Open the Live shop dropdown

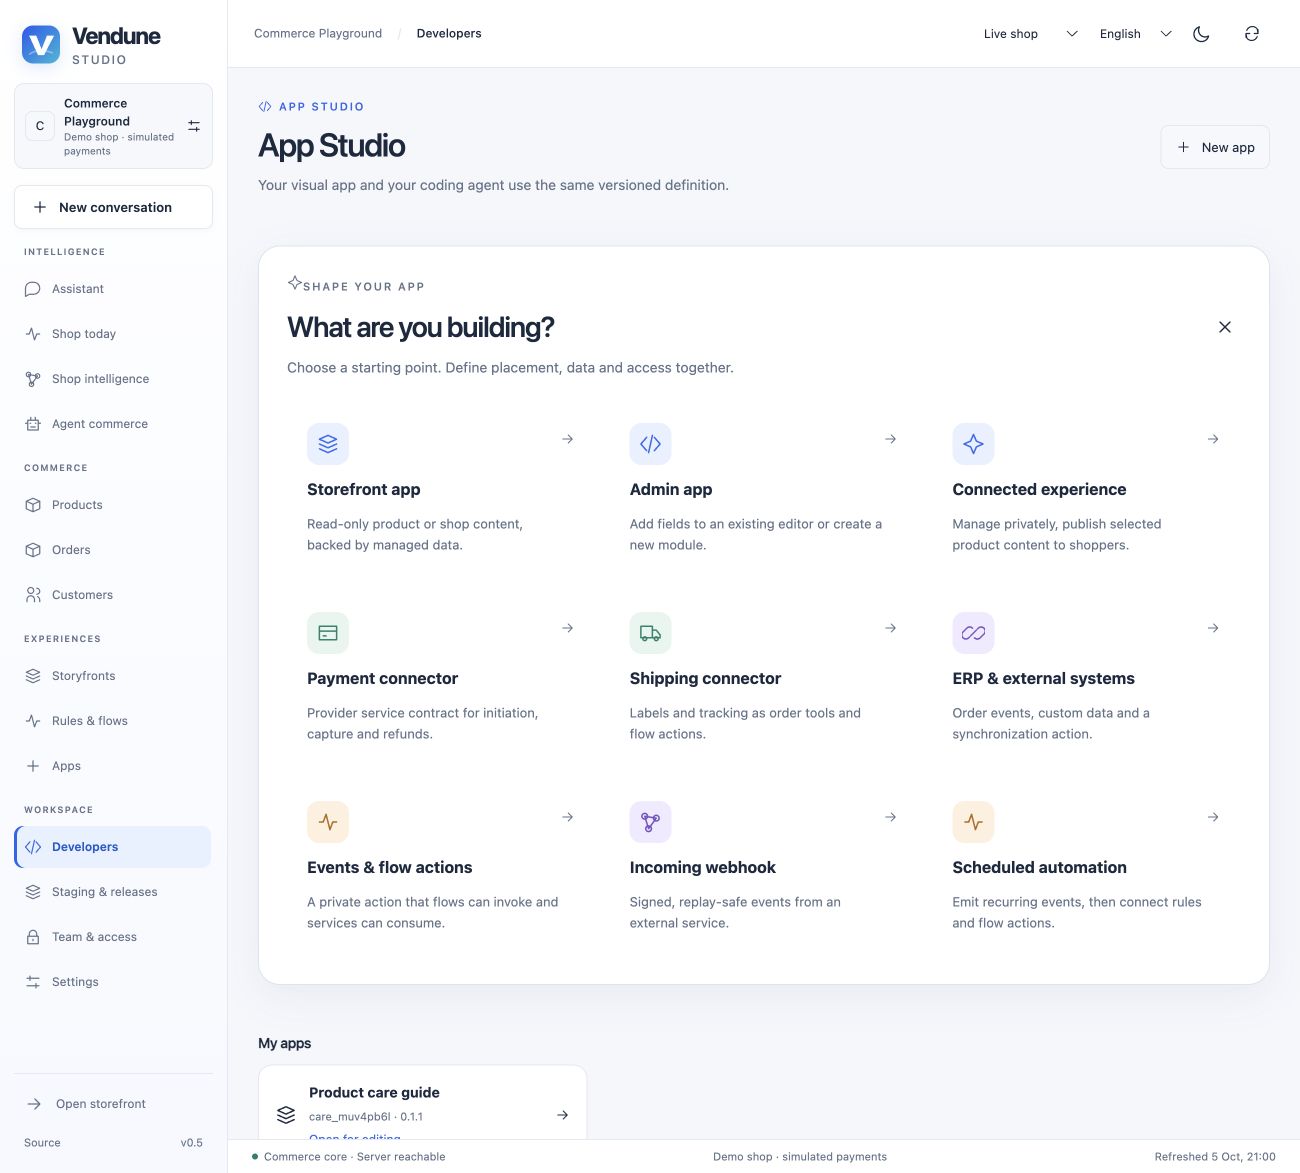tap(1030, 34)
